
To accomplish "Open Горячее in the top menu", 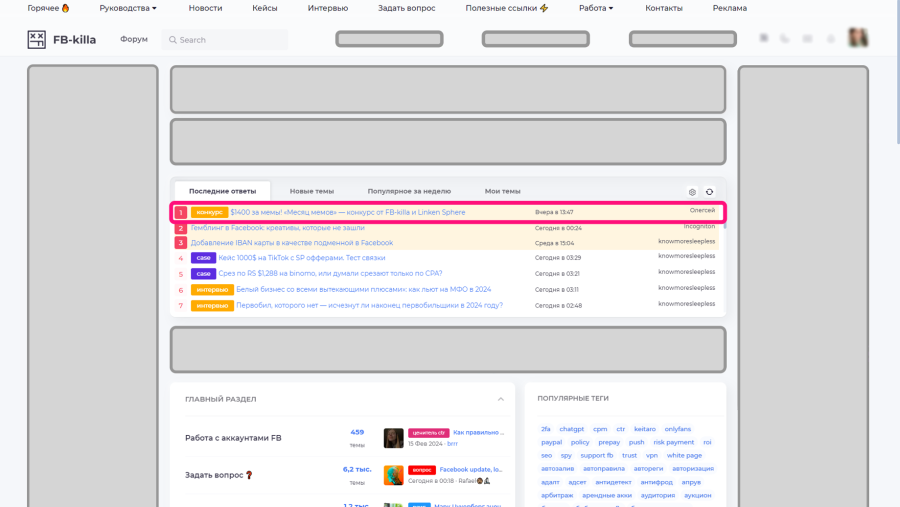I will click(48, 8).
